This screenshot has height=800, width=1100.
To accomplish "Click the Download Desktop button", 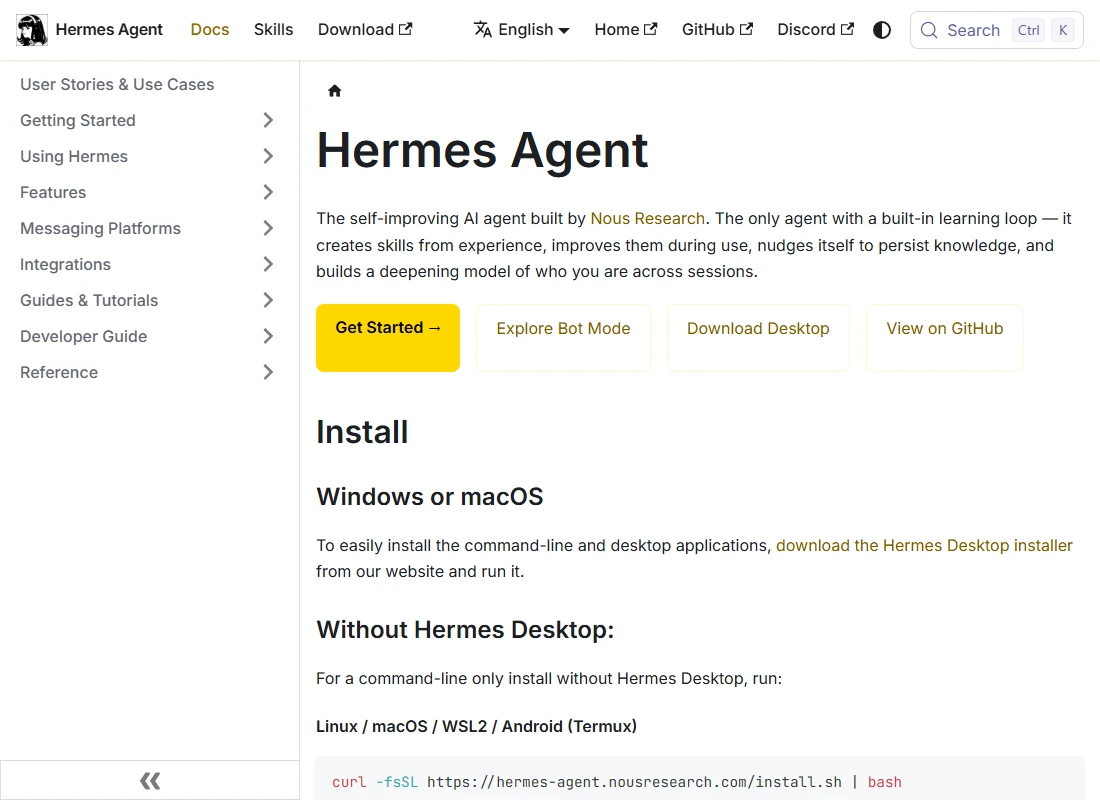I will point(758,338).
